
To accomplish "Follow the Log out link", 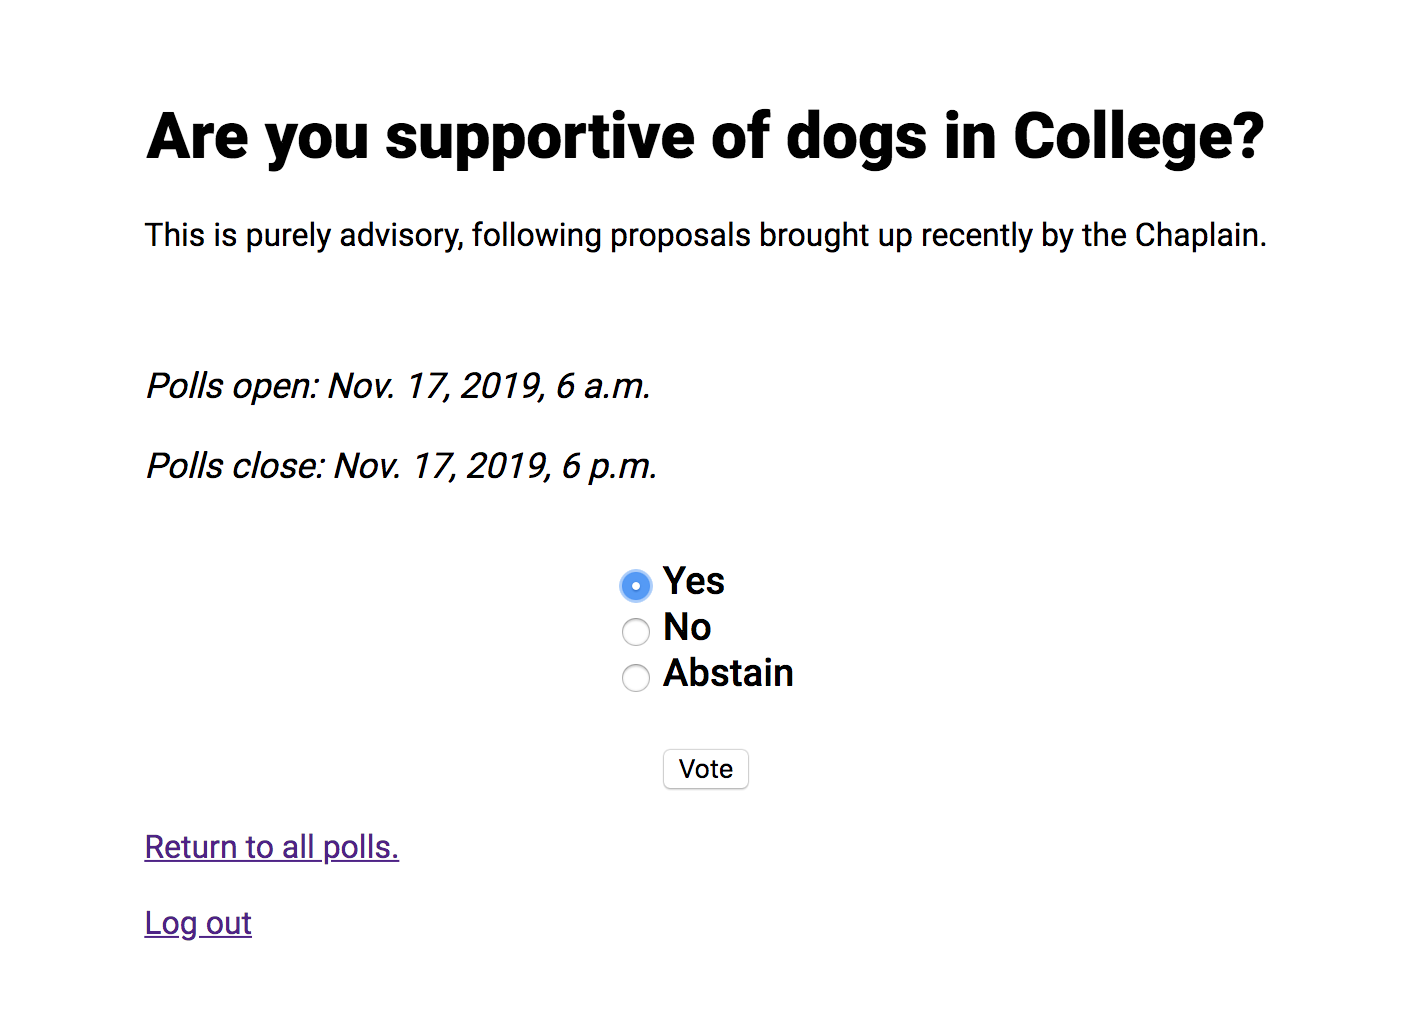I will [x=198, y=923].
